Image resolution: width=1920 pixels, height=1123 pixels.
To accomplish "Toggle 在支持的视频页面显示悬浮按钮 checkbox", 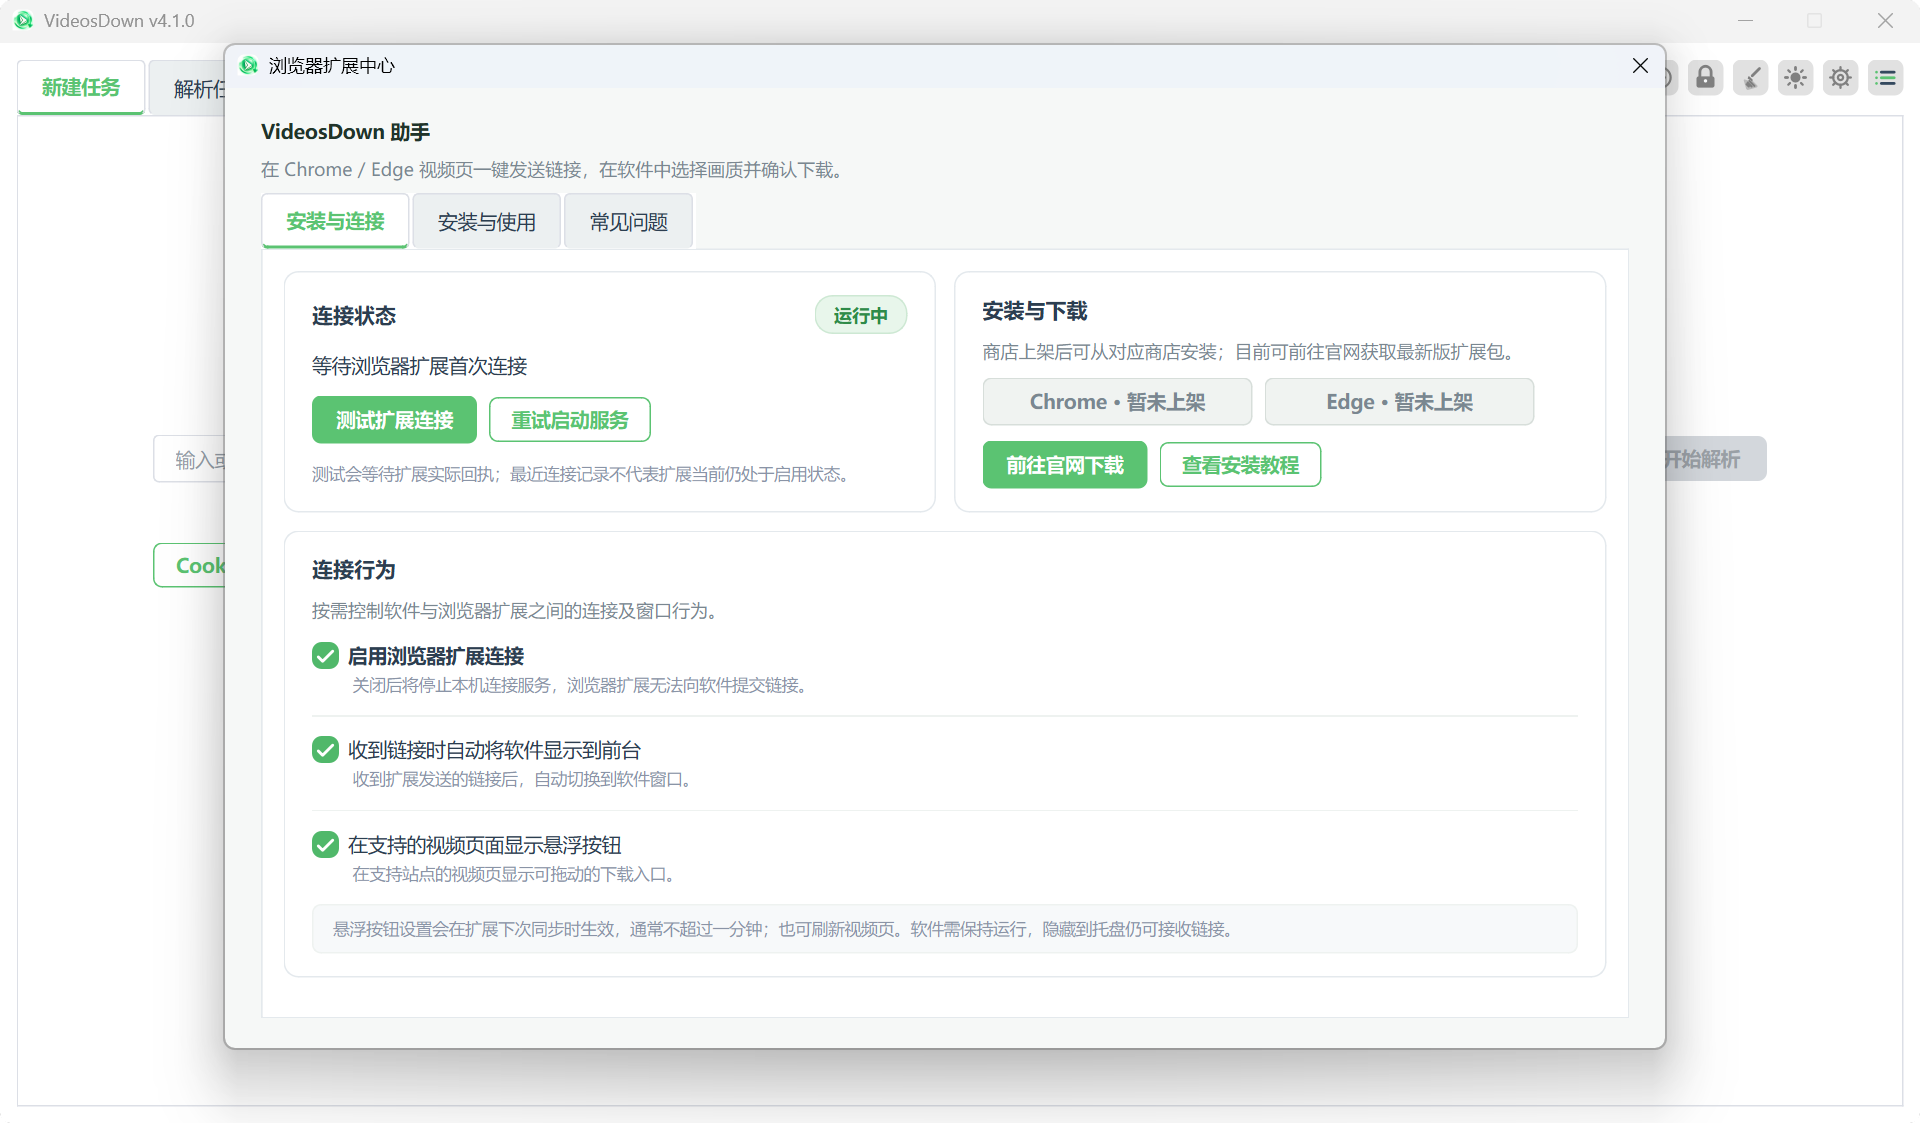I will (x=325, y=845).
